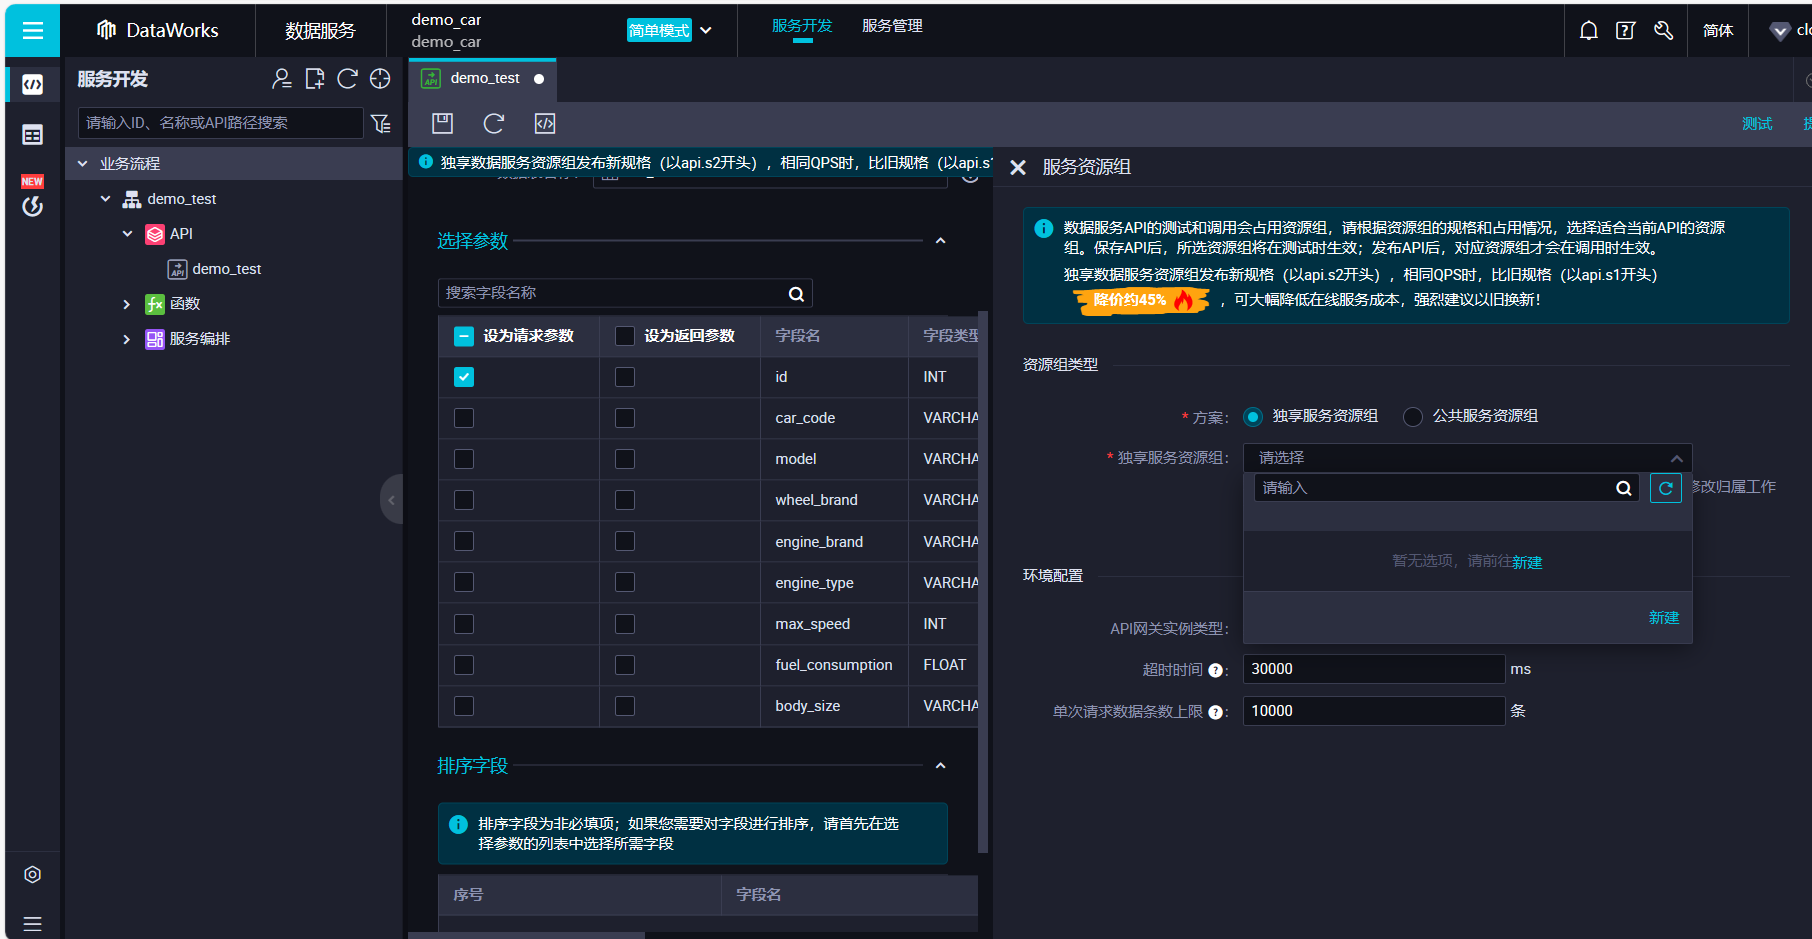The width and height of the screenshot is (1812, 939).
Task: Collapse the select parameters section
Action: point(940,241)
